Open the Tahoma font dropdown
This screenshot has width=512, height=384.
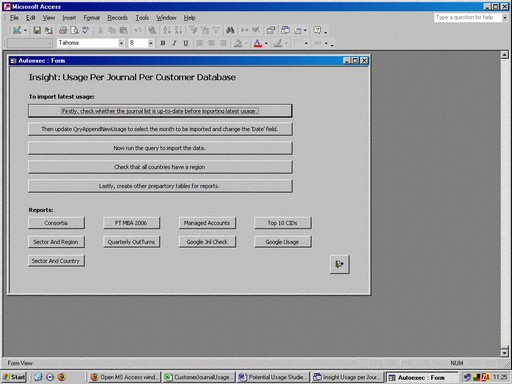tap(121, 43)
